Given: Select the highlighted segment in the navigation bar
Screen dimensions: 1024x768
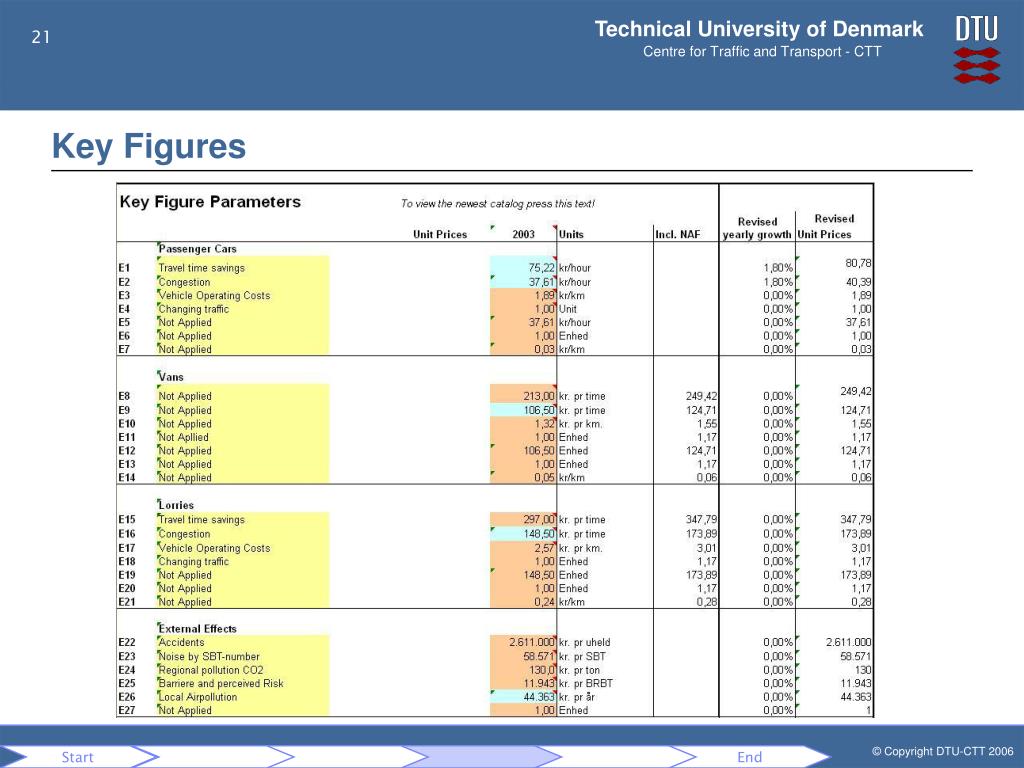Looking at the screenshot, I should pos(482,757).
